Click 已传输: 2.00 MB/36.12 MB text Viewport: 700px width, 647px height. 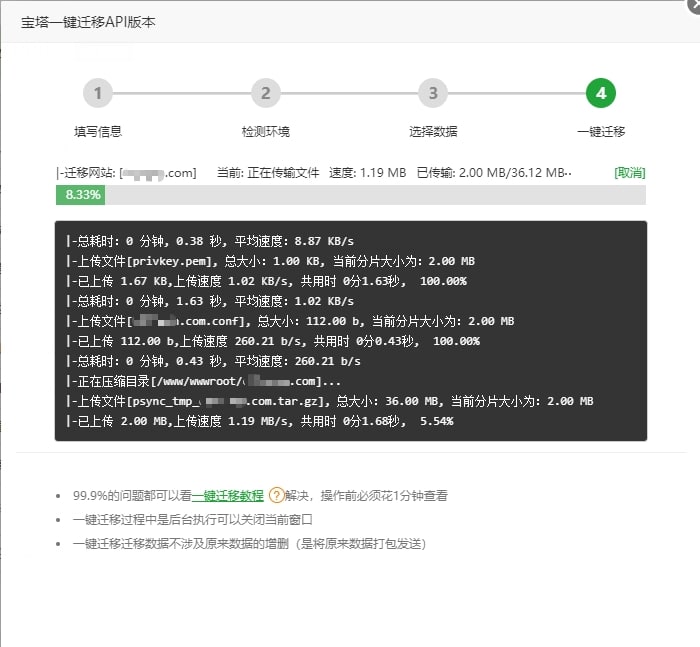point(494,172)
